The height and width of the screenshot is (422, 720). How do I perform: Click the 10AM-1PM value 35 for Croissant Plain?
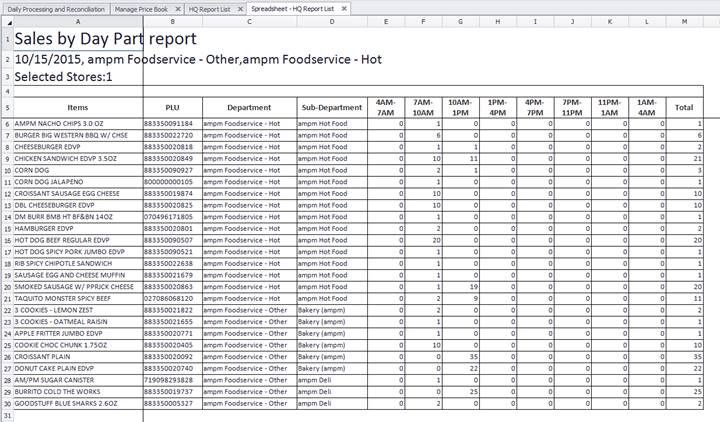pos(460,357)
